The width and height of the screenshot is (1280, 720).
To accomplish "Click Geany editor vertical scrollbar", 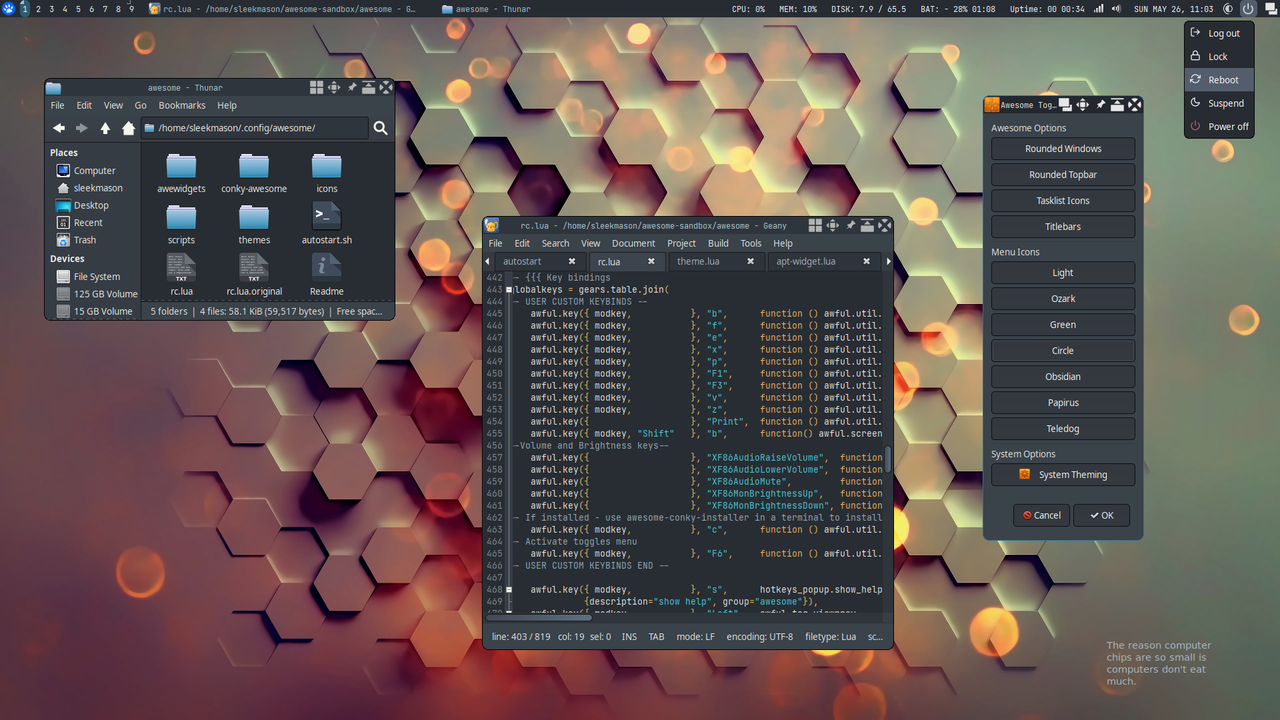I will pyautogui.click(x=888, y=459).
